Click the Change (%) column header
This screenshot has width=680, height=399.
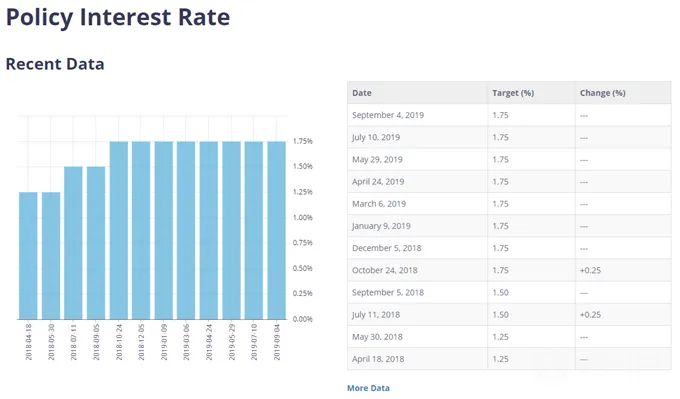click(602, 93)
